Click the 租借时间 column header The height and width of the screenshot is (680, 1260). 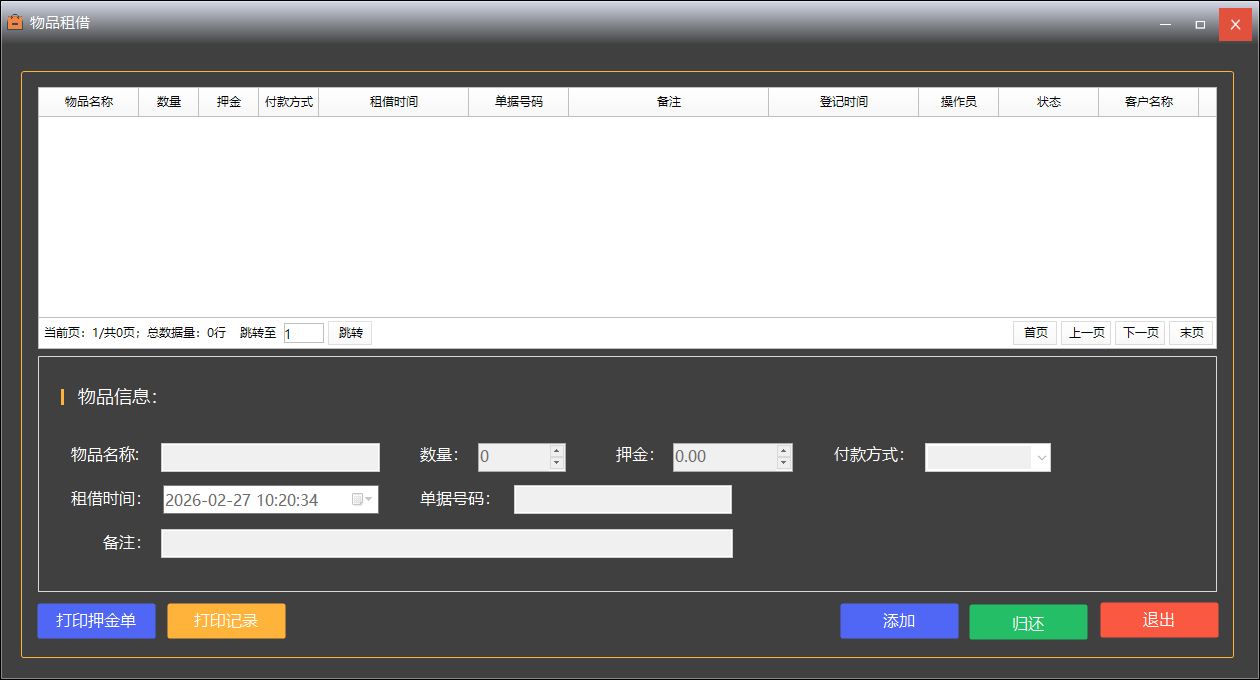pos(393,102)
